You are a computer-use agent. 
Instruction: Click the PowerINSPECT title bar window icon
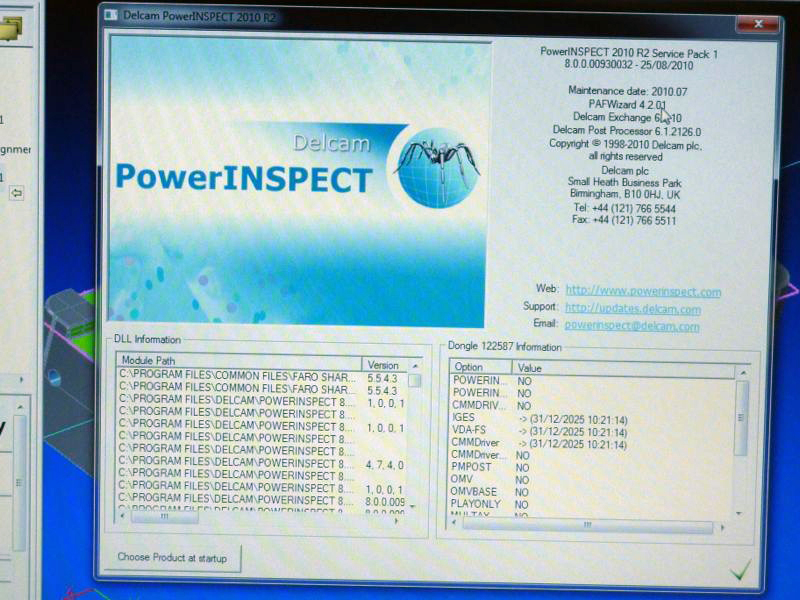point(111,15)
